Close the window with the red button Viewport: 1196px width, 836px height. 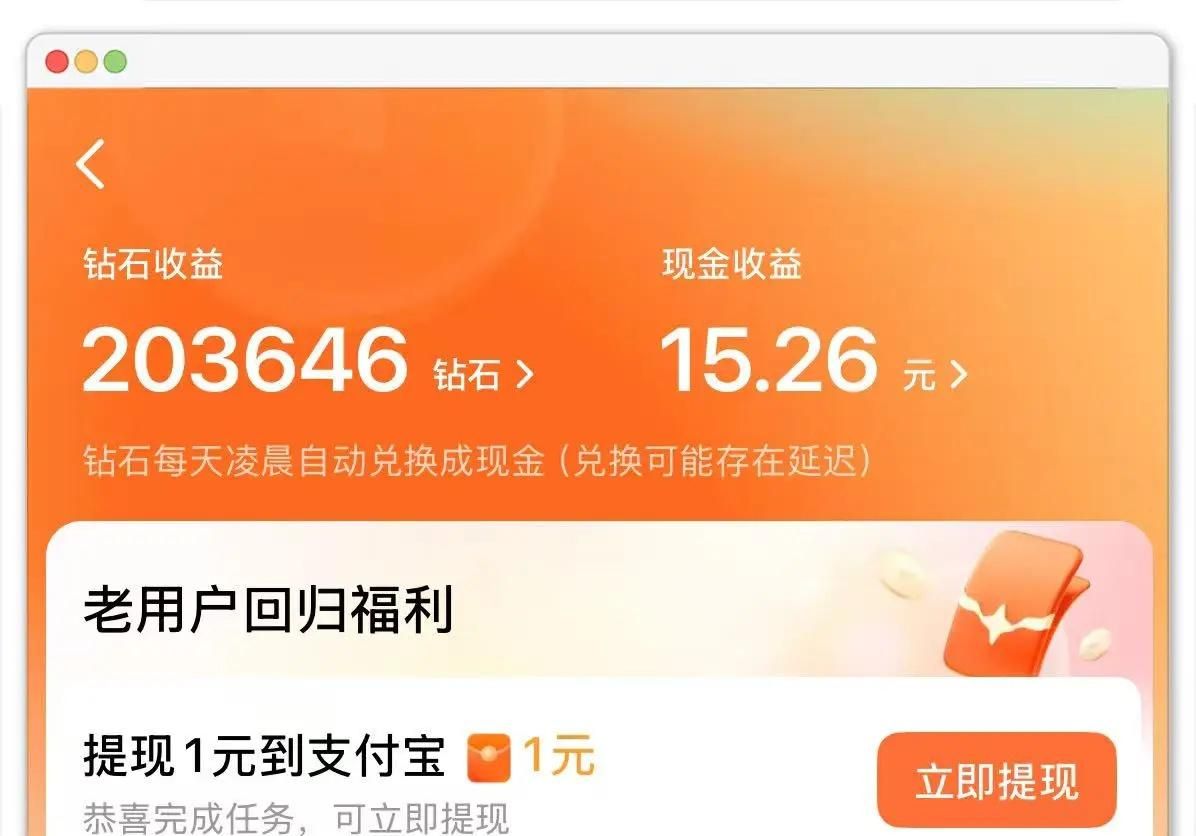point(57,61)
